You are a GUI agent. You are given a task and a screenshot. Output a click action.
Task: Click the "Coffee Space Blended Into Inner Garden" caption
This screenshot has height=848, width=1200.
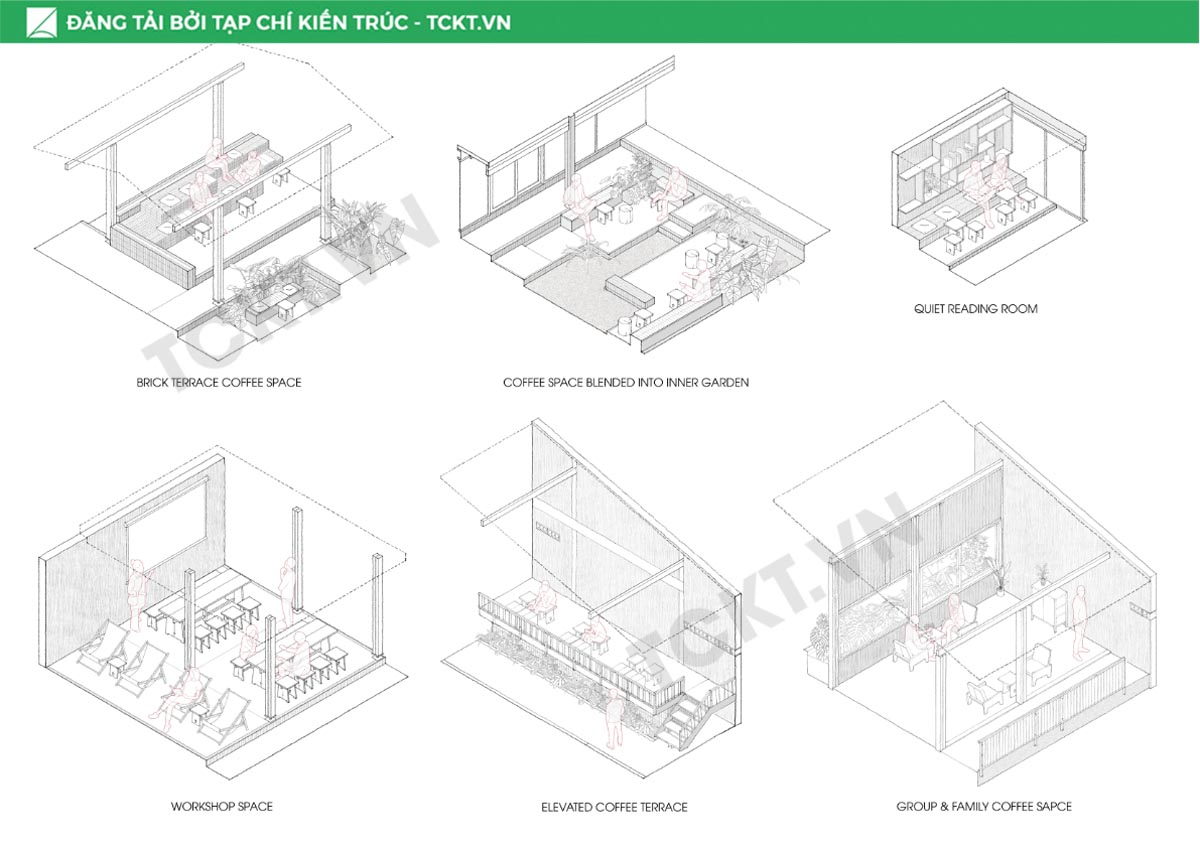[626, 382]
